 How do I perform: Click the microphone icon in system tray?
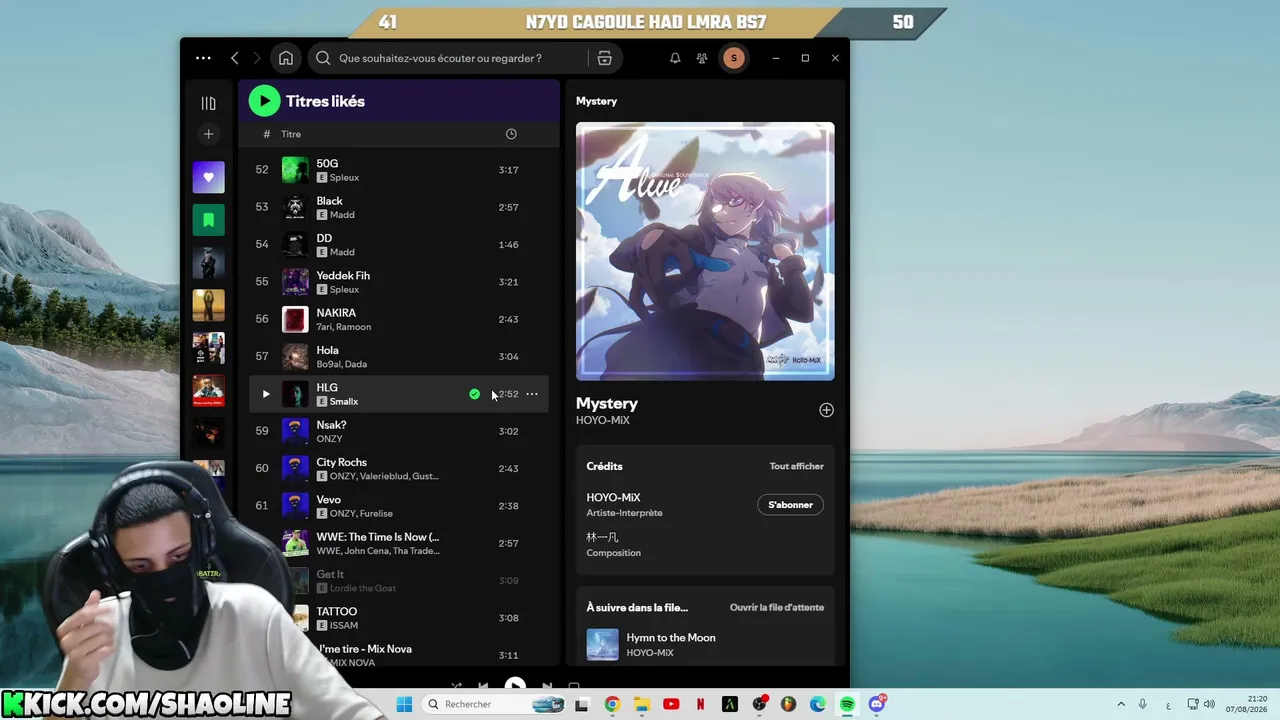(x=1142, y=704)
